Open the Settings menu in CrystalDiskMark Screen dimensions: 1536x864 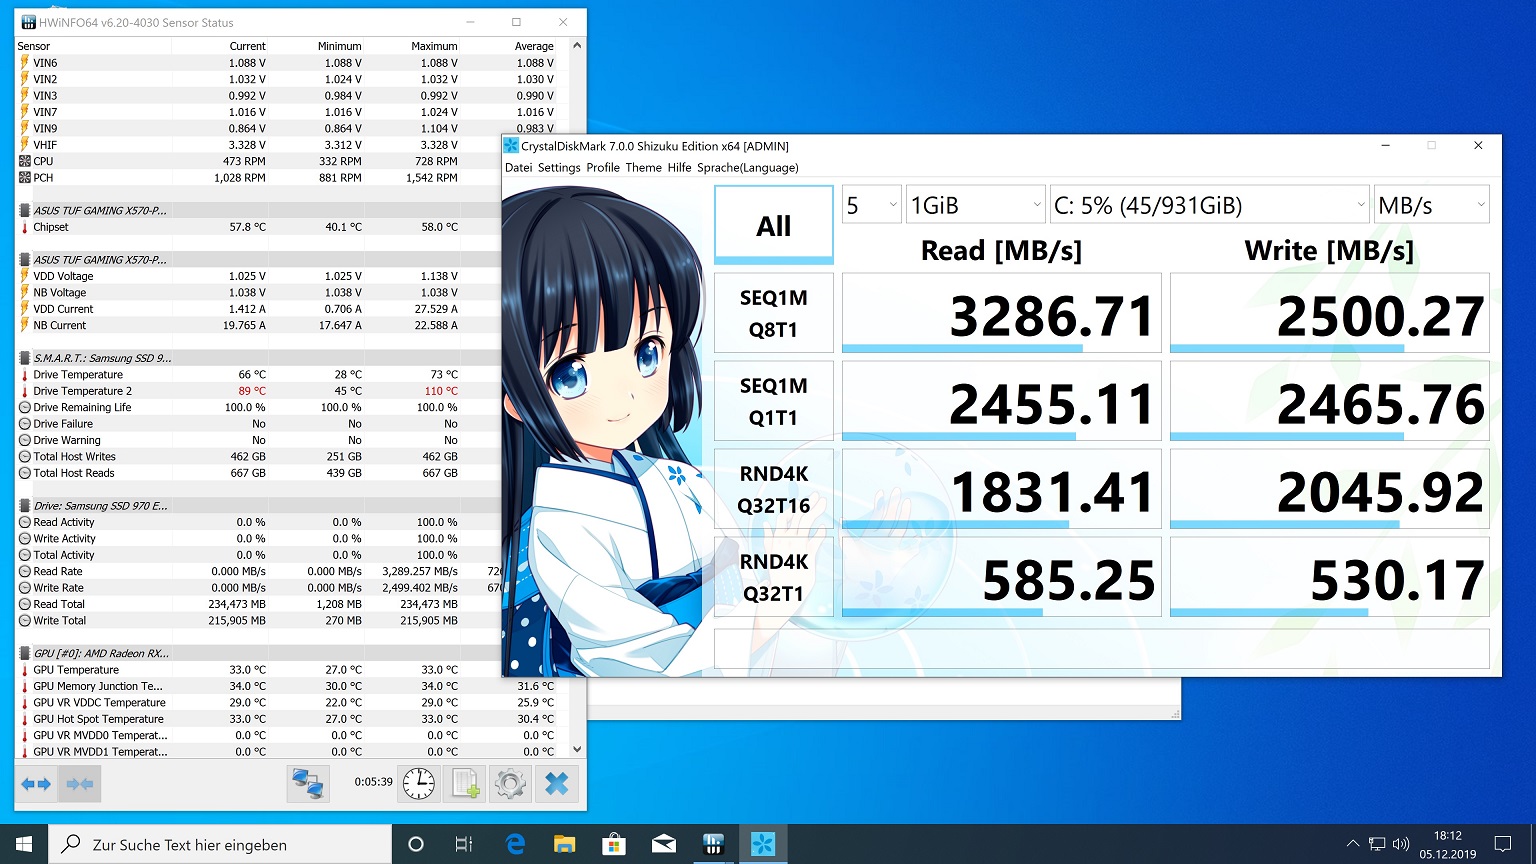559,168
